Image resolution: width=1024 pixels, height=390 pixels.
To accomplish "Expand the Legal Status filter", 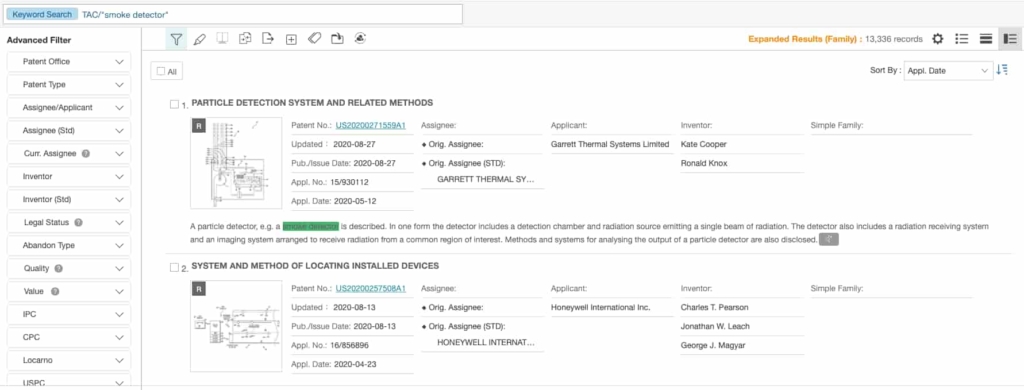I will pyautogui.click(x=69, y=222).
